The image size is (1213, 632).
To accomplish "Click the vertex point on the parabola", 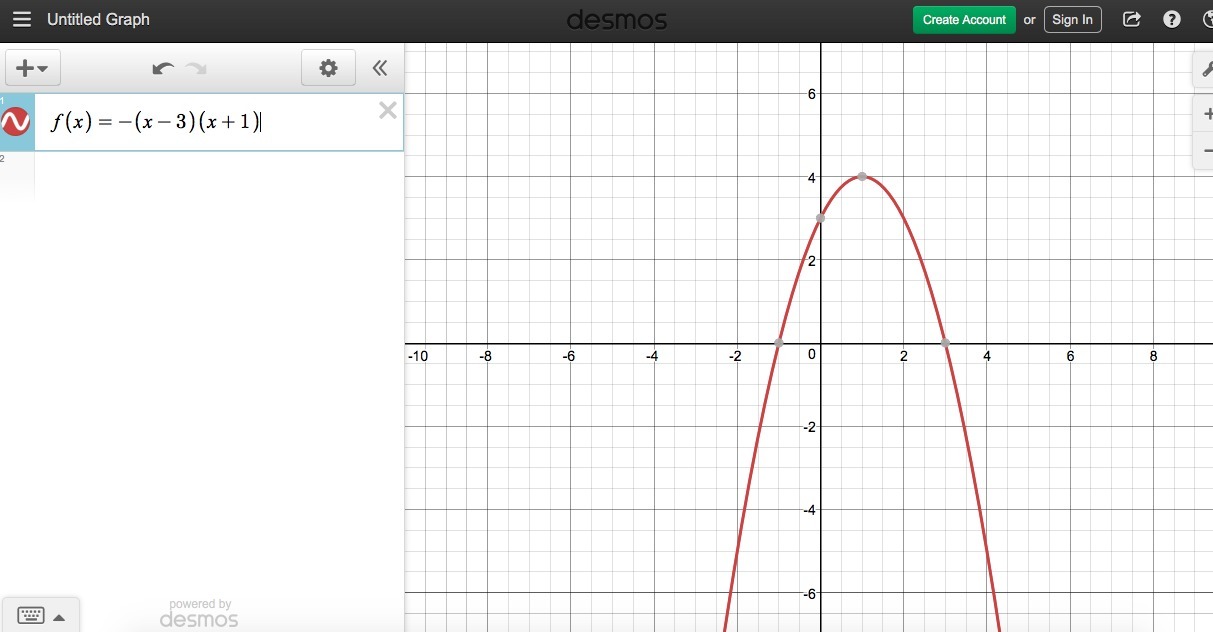I will click(x=862, y=177).
